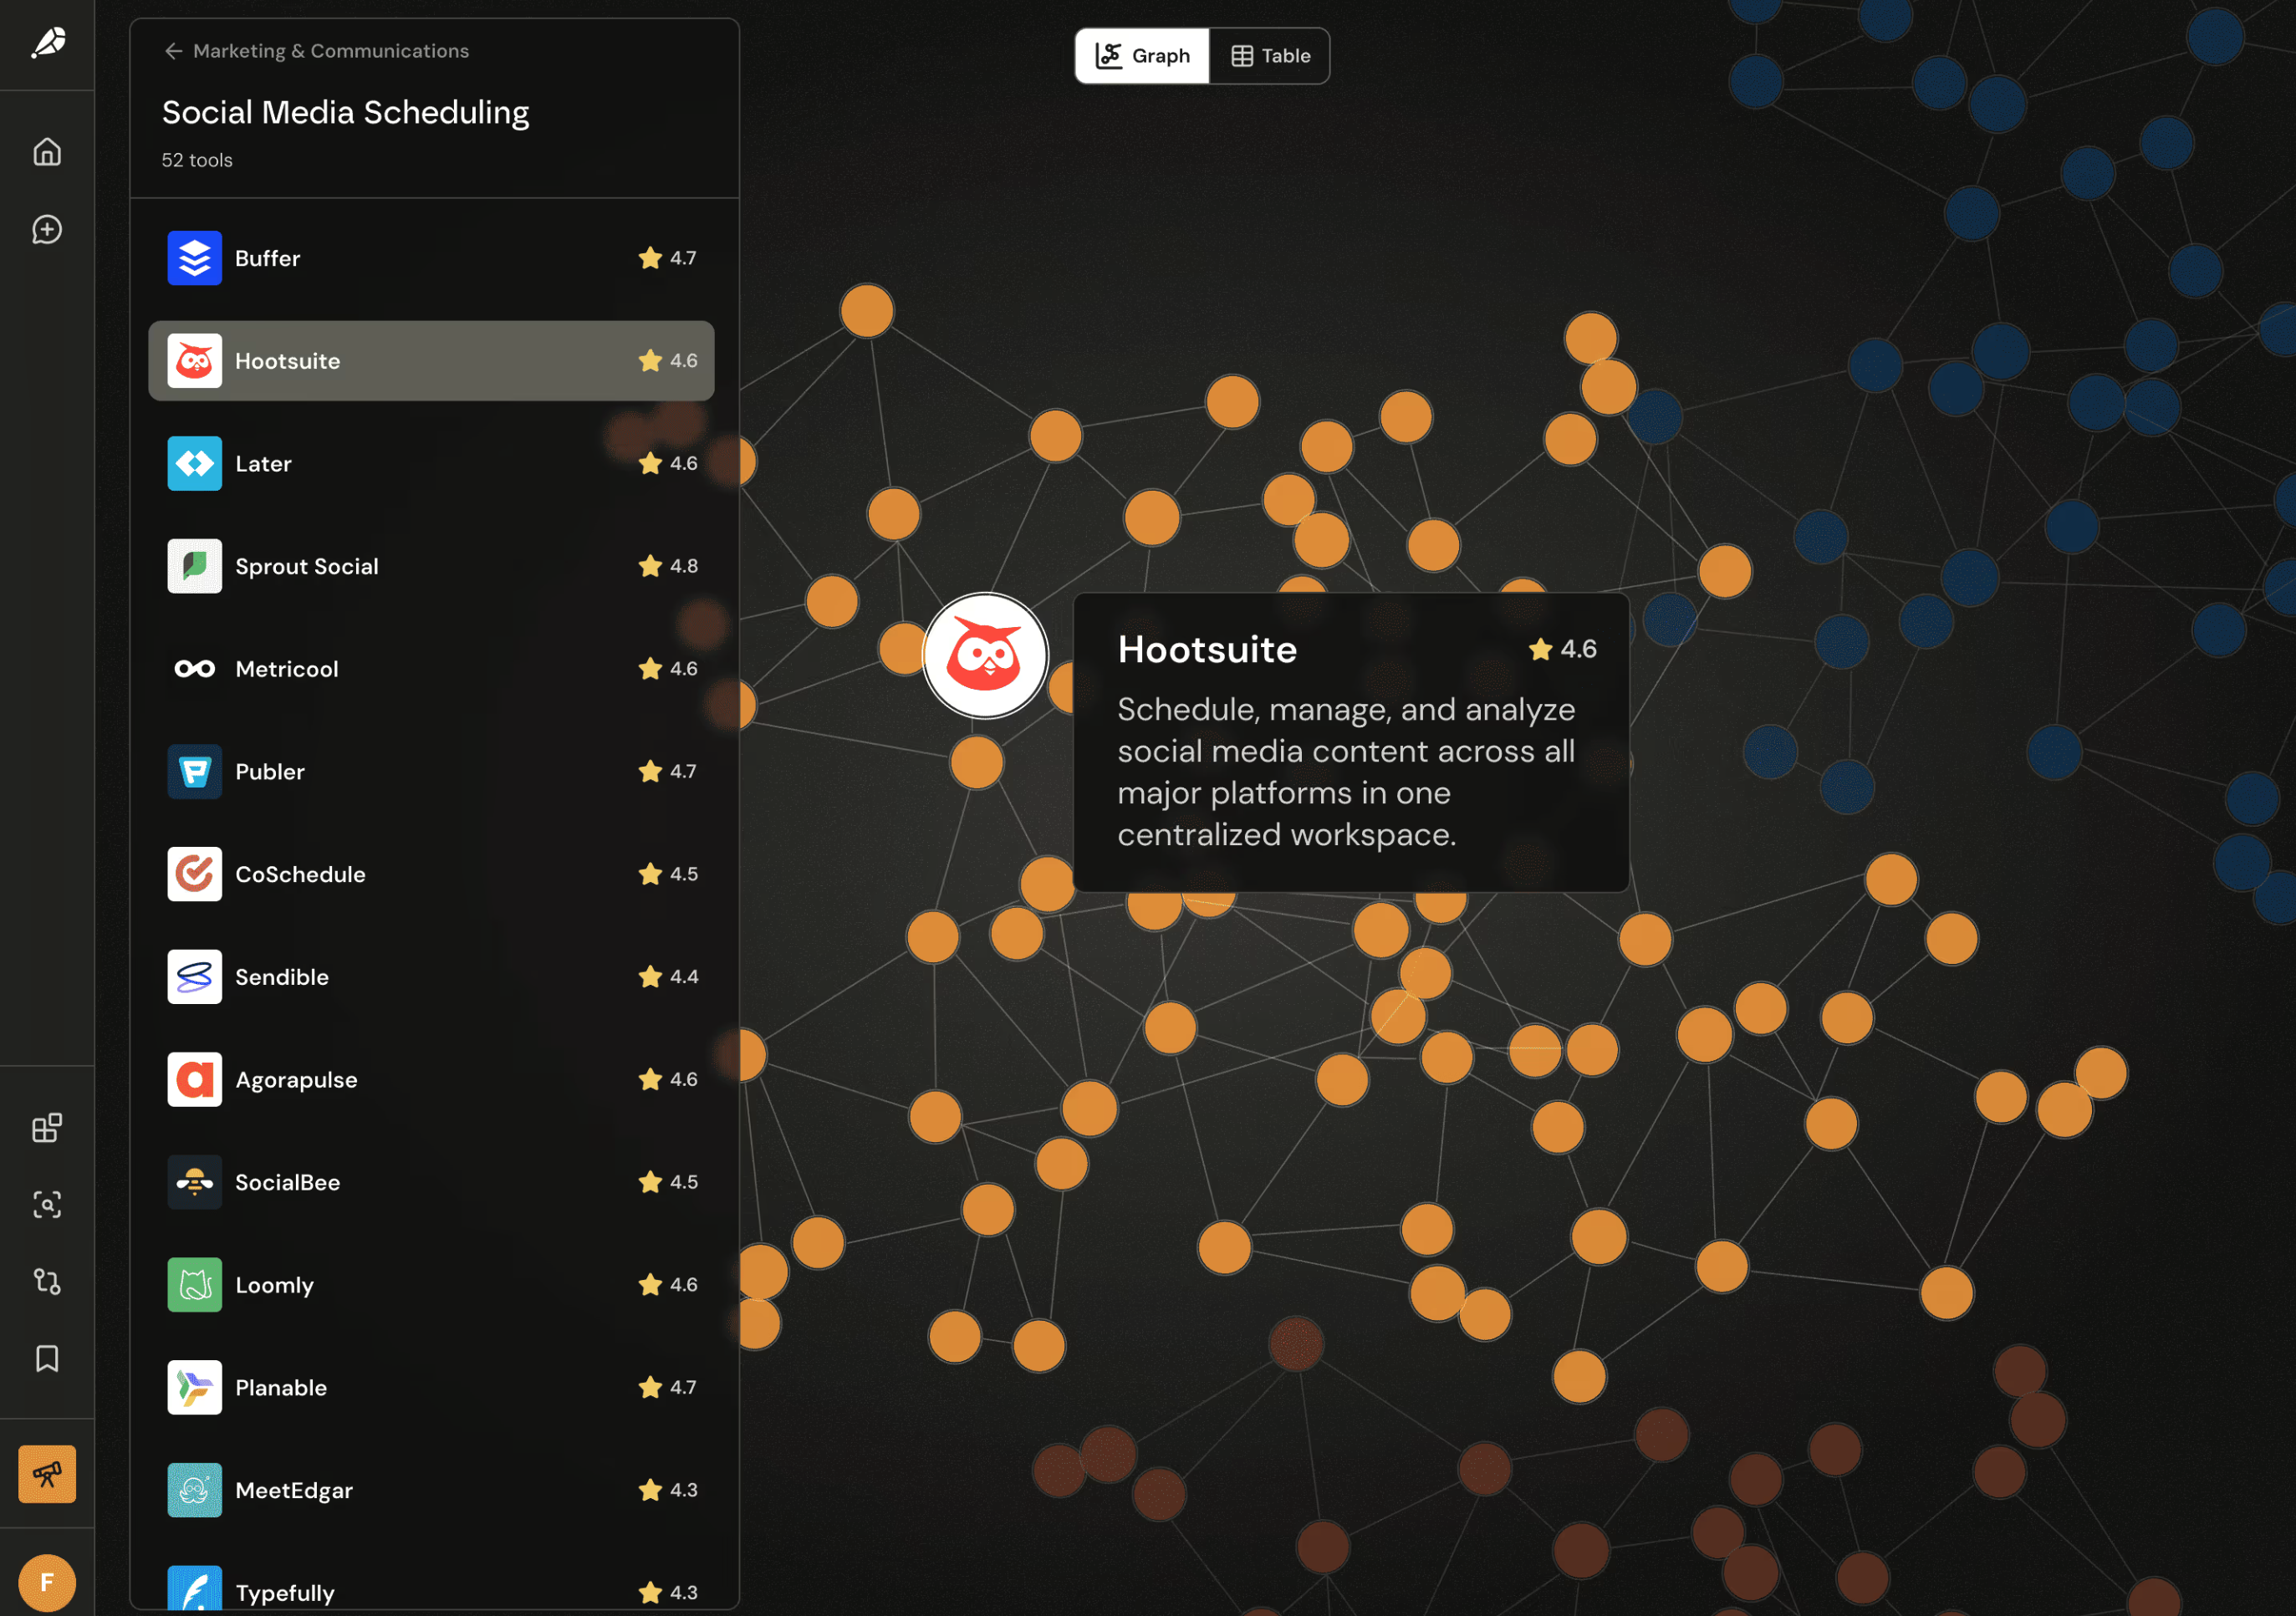Image resolution: width=2296 pixels, height=1616 pixels.
Task: Select Loomly in the tools list
Action: [431, 1285]
